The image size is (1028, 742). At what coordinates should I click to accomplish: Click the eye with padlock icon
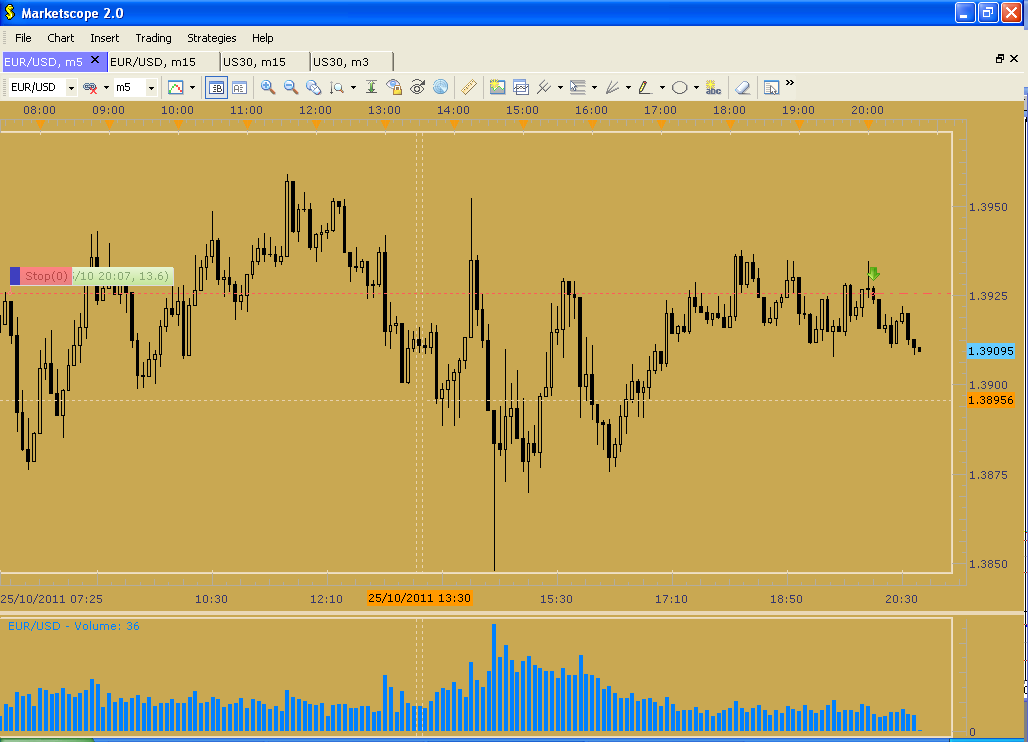[x=394, y=87]
